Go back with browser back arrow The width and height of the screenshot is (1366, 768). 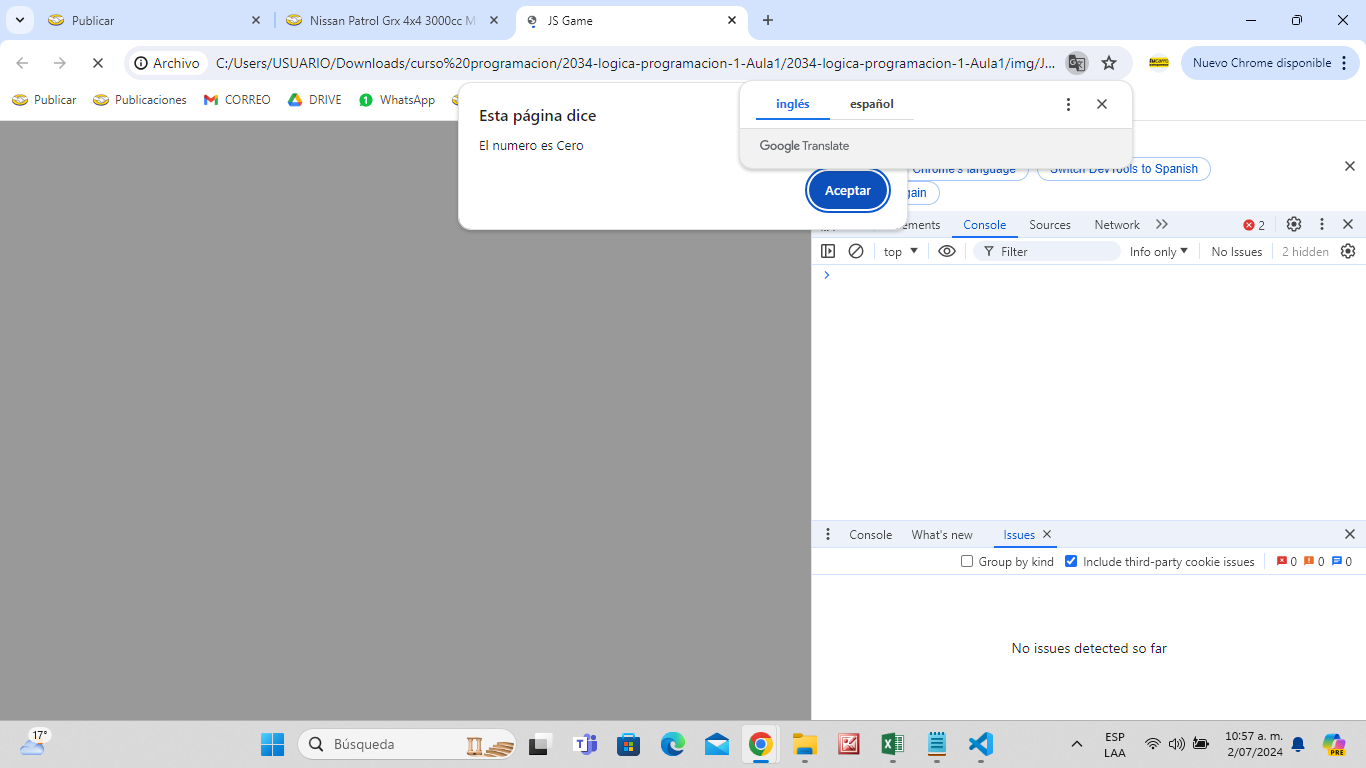pos(22,63)
